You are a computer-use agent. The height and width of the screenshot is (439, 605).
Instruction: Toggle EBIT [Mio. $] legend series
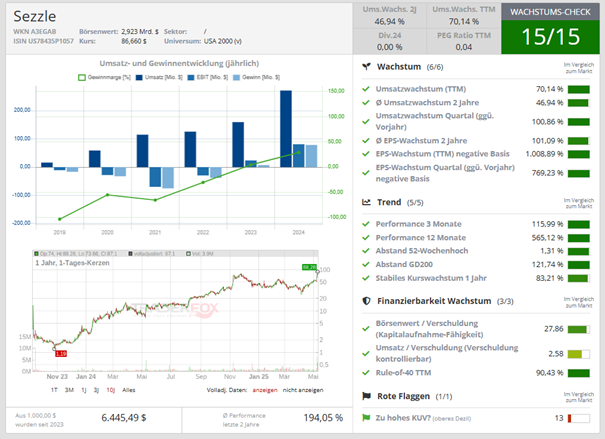208,78
